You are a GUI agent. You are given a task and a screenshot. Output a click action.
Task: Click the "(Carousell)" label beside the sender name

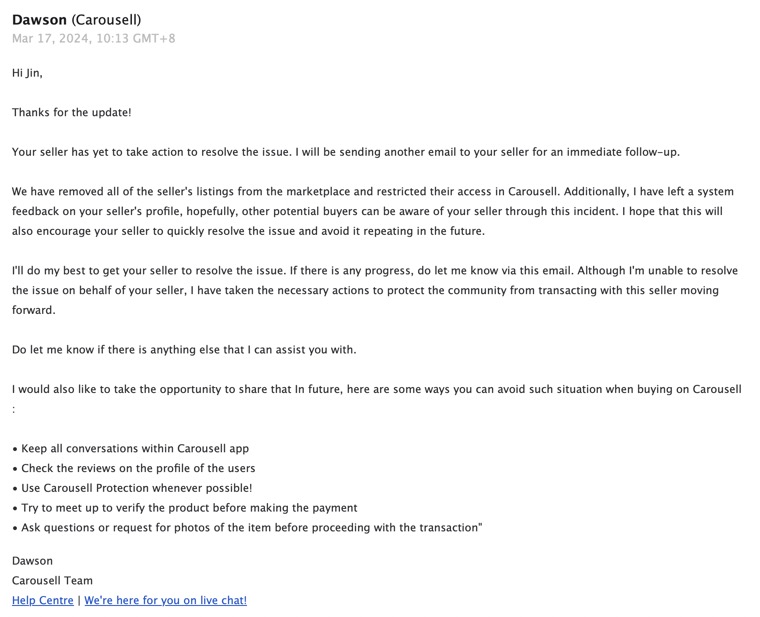[106, 19]
